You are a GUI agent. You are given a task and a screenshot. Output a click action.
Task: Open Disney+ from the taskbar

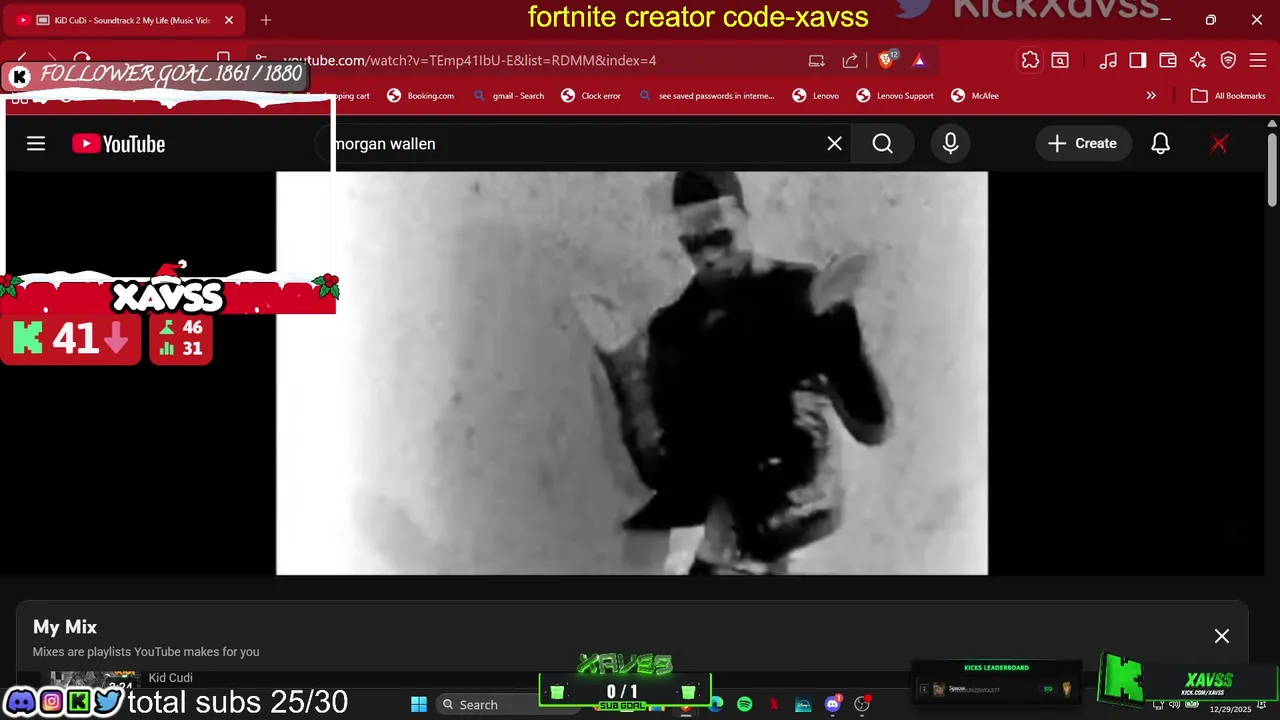[803, 704]
